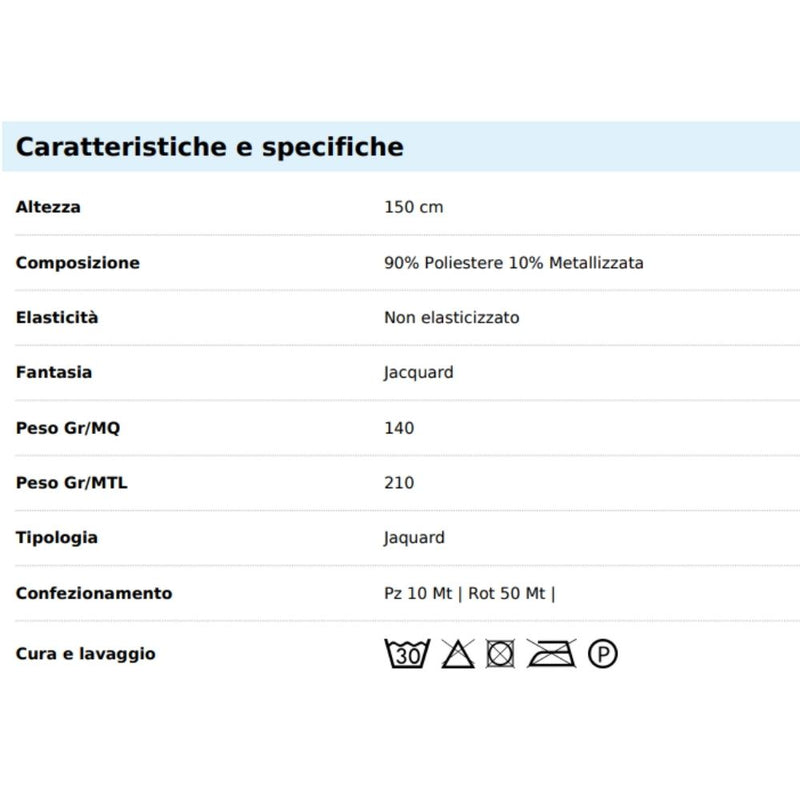
Task: Click the Composizione label
Action: coord(78,263)
